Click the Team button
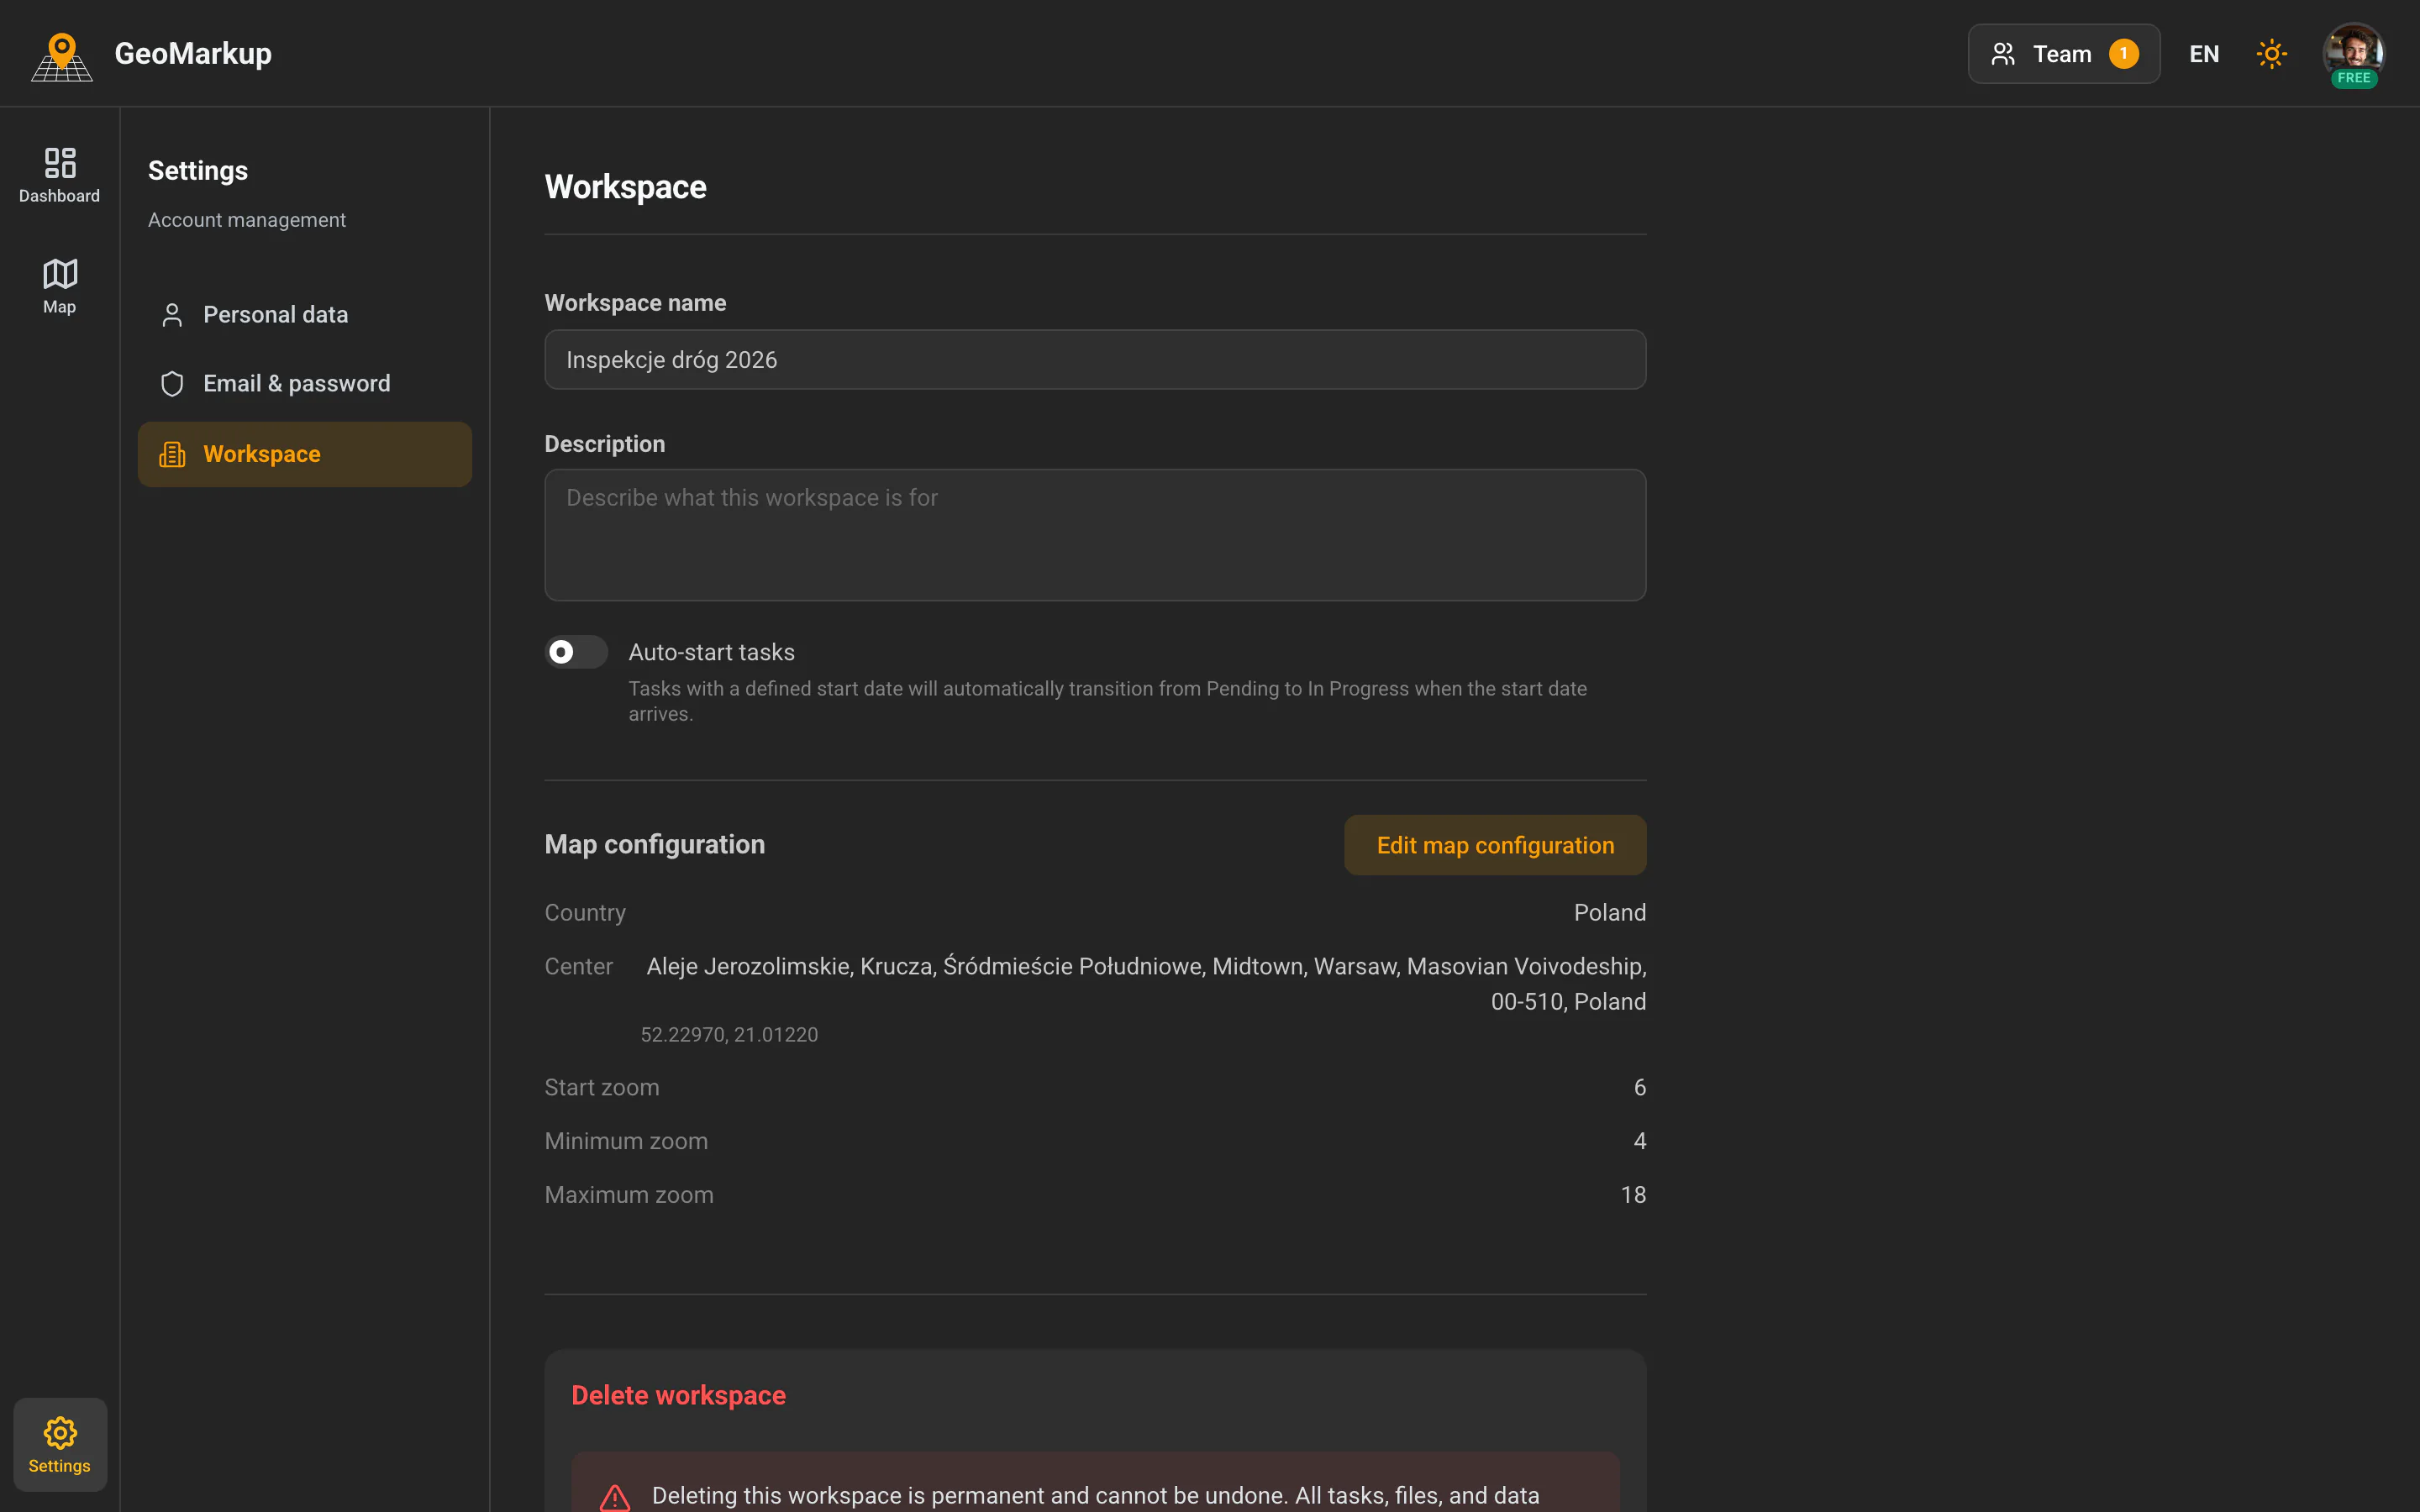Viewport: 2420px width, 1512px height. [2064, 54]
